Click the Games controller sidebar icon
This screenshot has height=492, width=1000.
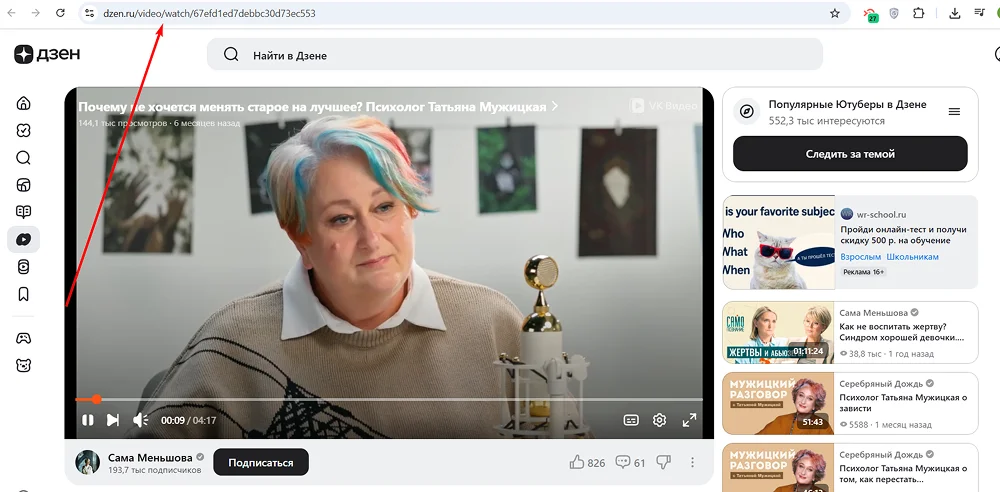click(x=24, y=338)
